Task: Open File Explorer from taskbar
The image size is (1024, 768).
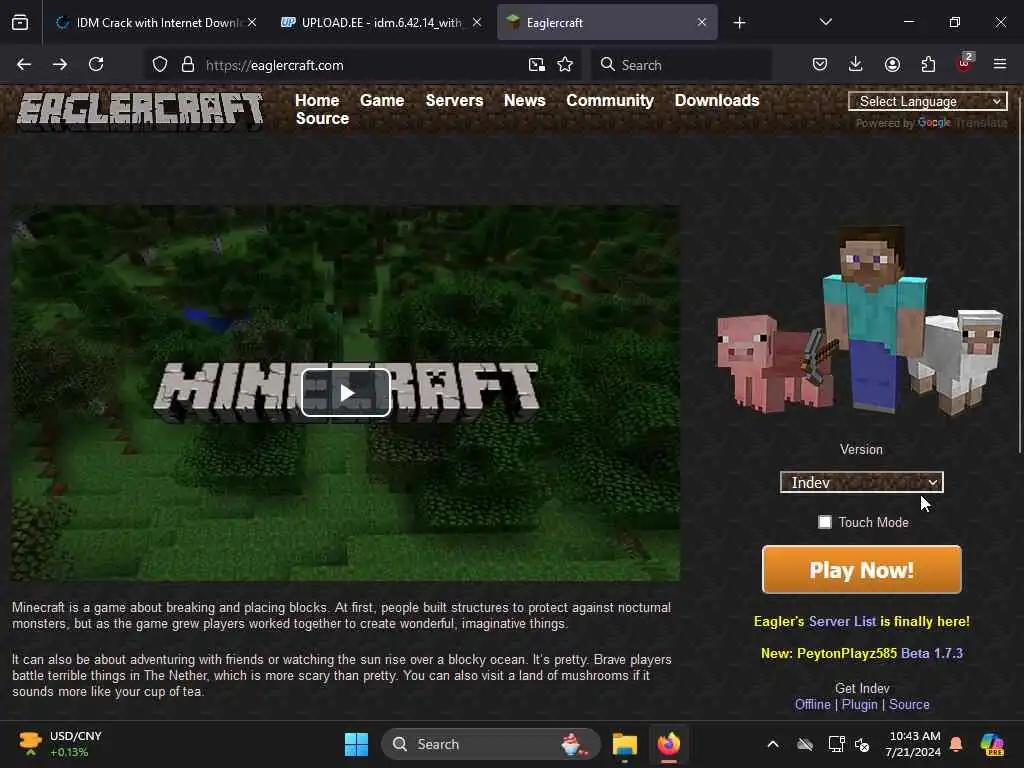Action: click(625, 744)
